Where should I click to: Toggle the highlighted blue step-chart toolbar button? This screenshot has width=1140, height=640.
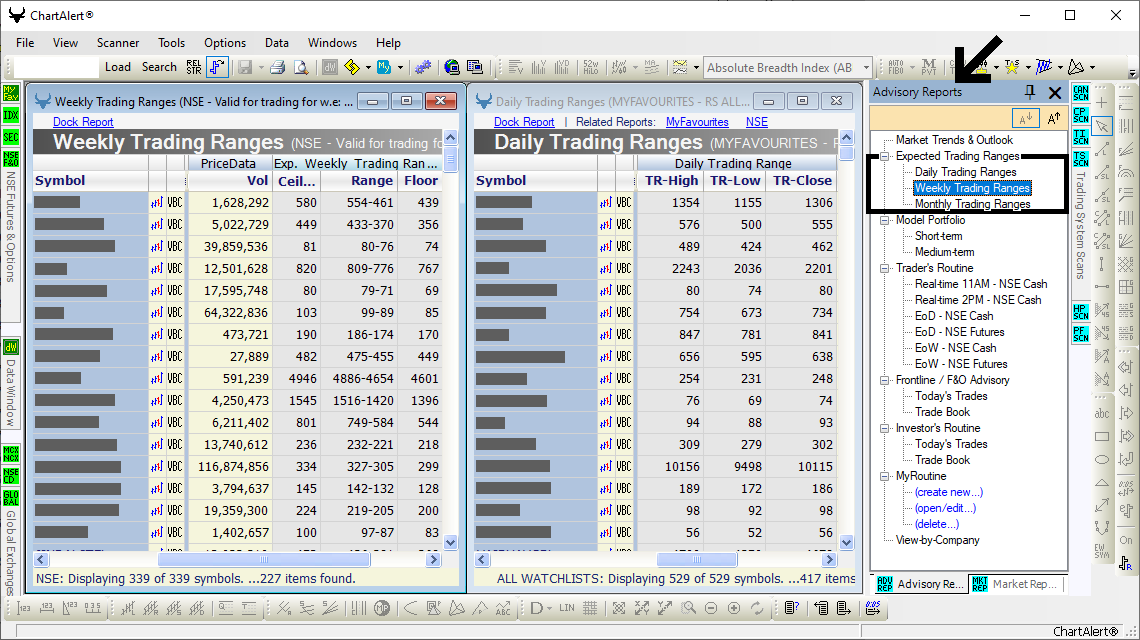217,68
